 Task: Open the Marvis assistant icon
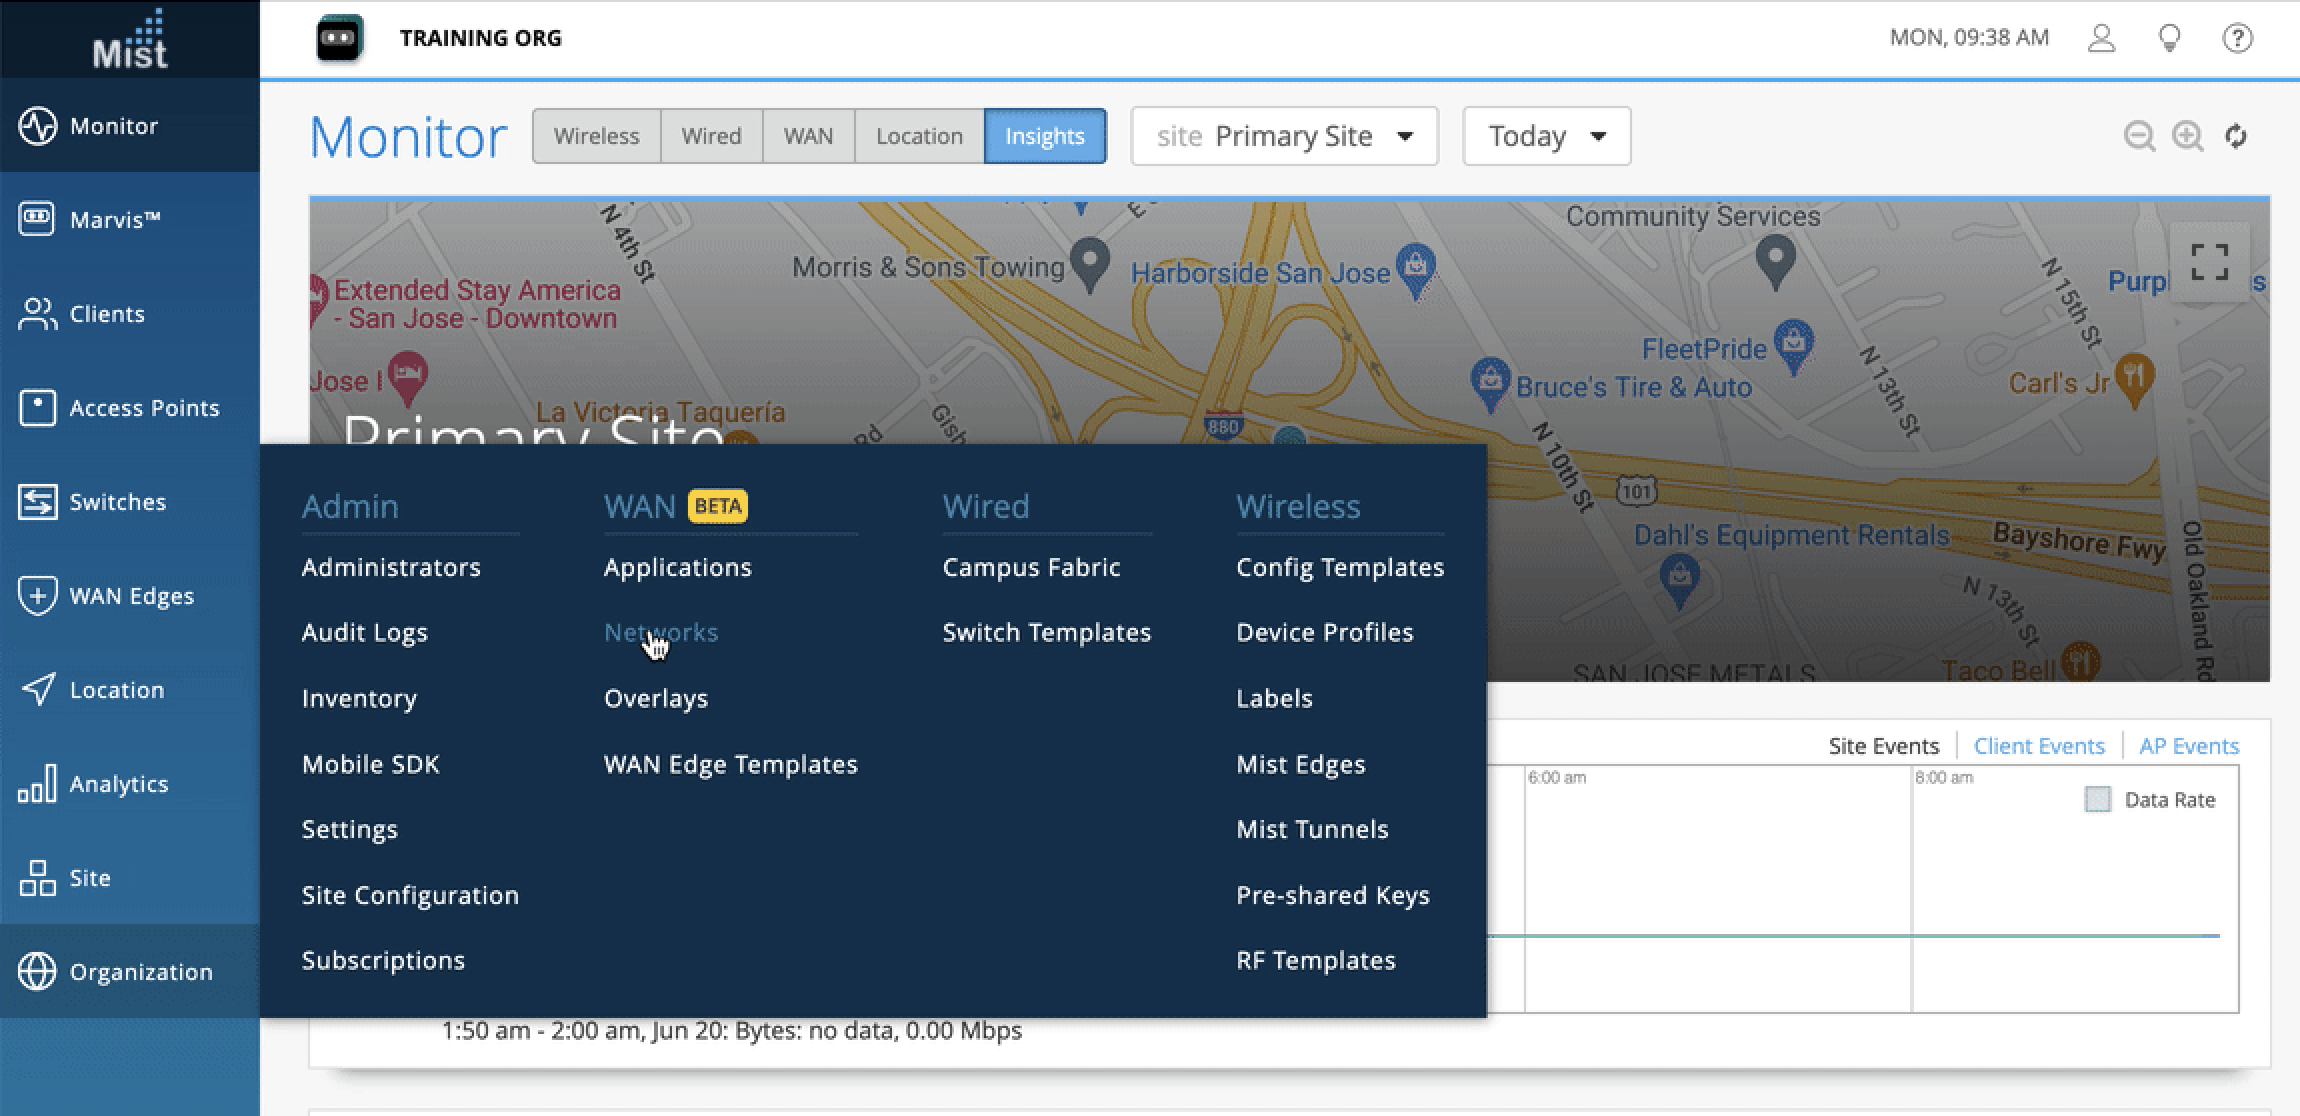(339, 39)
